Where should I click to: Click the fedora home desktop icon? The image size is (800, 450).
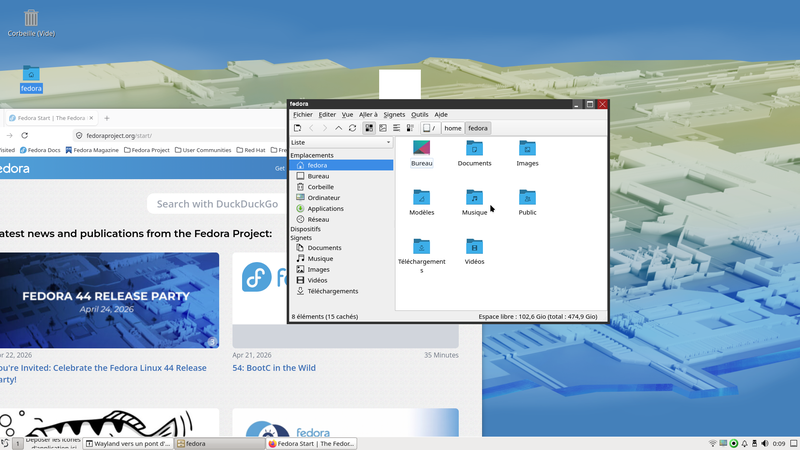pyautogui.click(x=31, y=79)
